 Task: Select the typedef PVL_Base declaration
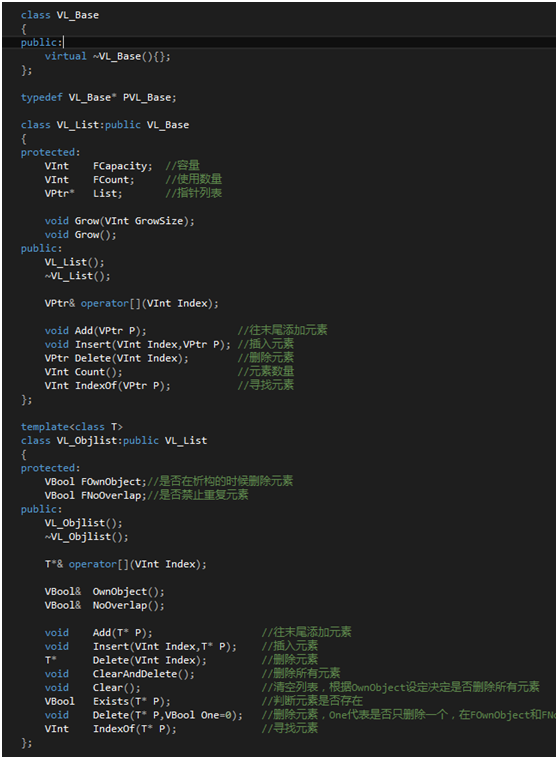pyautogui.click(x=98, y=97)
